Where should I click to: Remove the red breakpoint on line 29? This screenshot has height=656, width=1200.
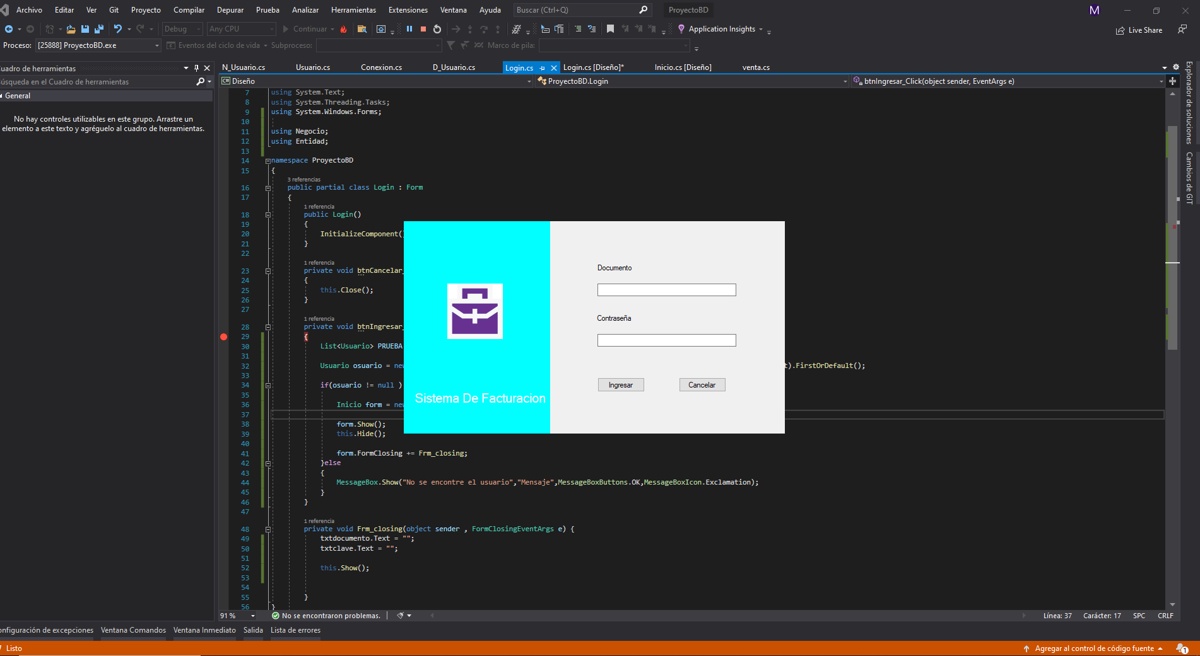click(224, 337)
